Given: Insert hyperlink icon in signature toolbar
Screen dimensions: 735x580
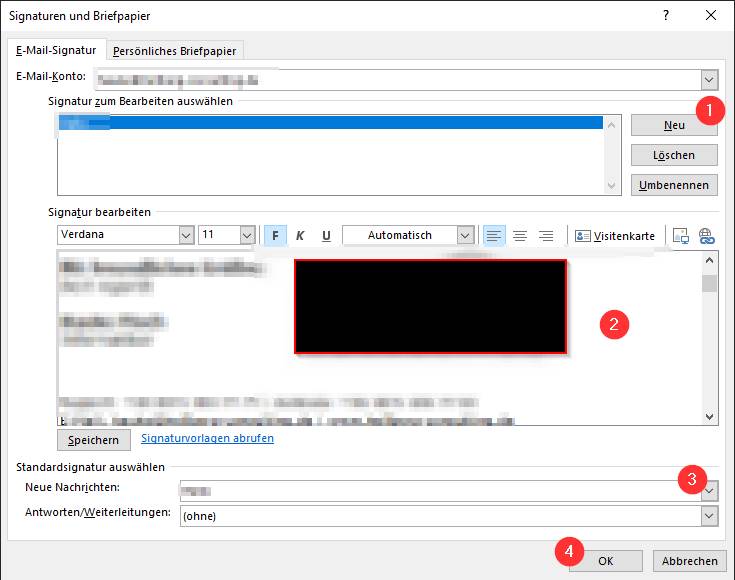Looking at the screenshot, I should [x=706, y=235].
